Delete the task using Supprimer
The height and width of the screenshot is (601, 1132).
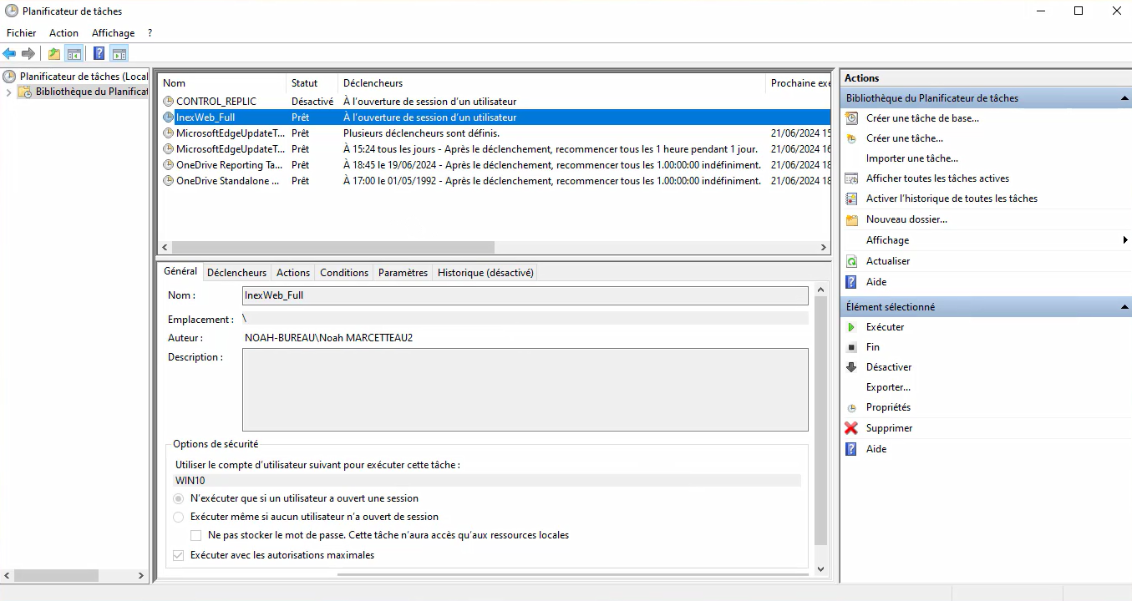(889, 428)
